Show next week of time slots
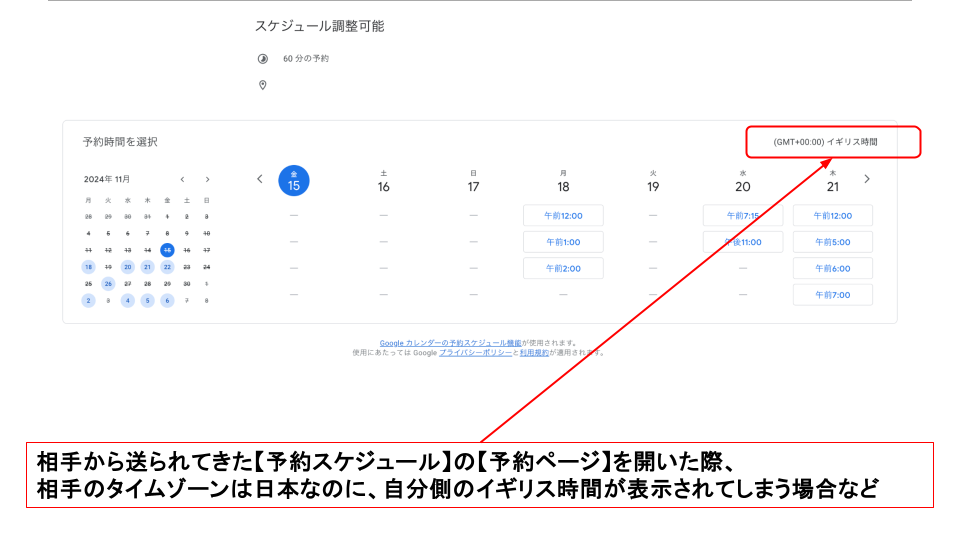The image size is (960, 540). click(x=867, y=179)
